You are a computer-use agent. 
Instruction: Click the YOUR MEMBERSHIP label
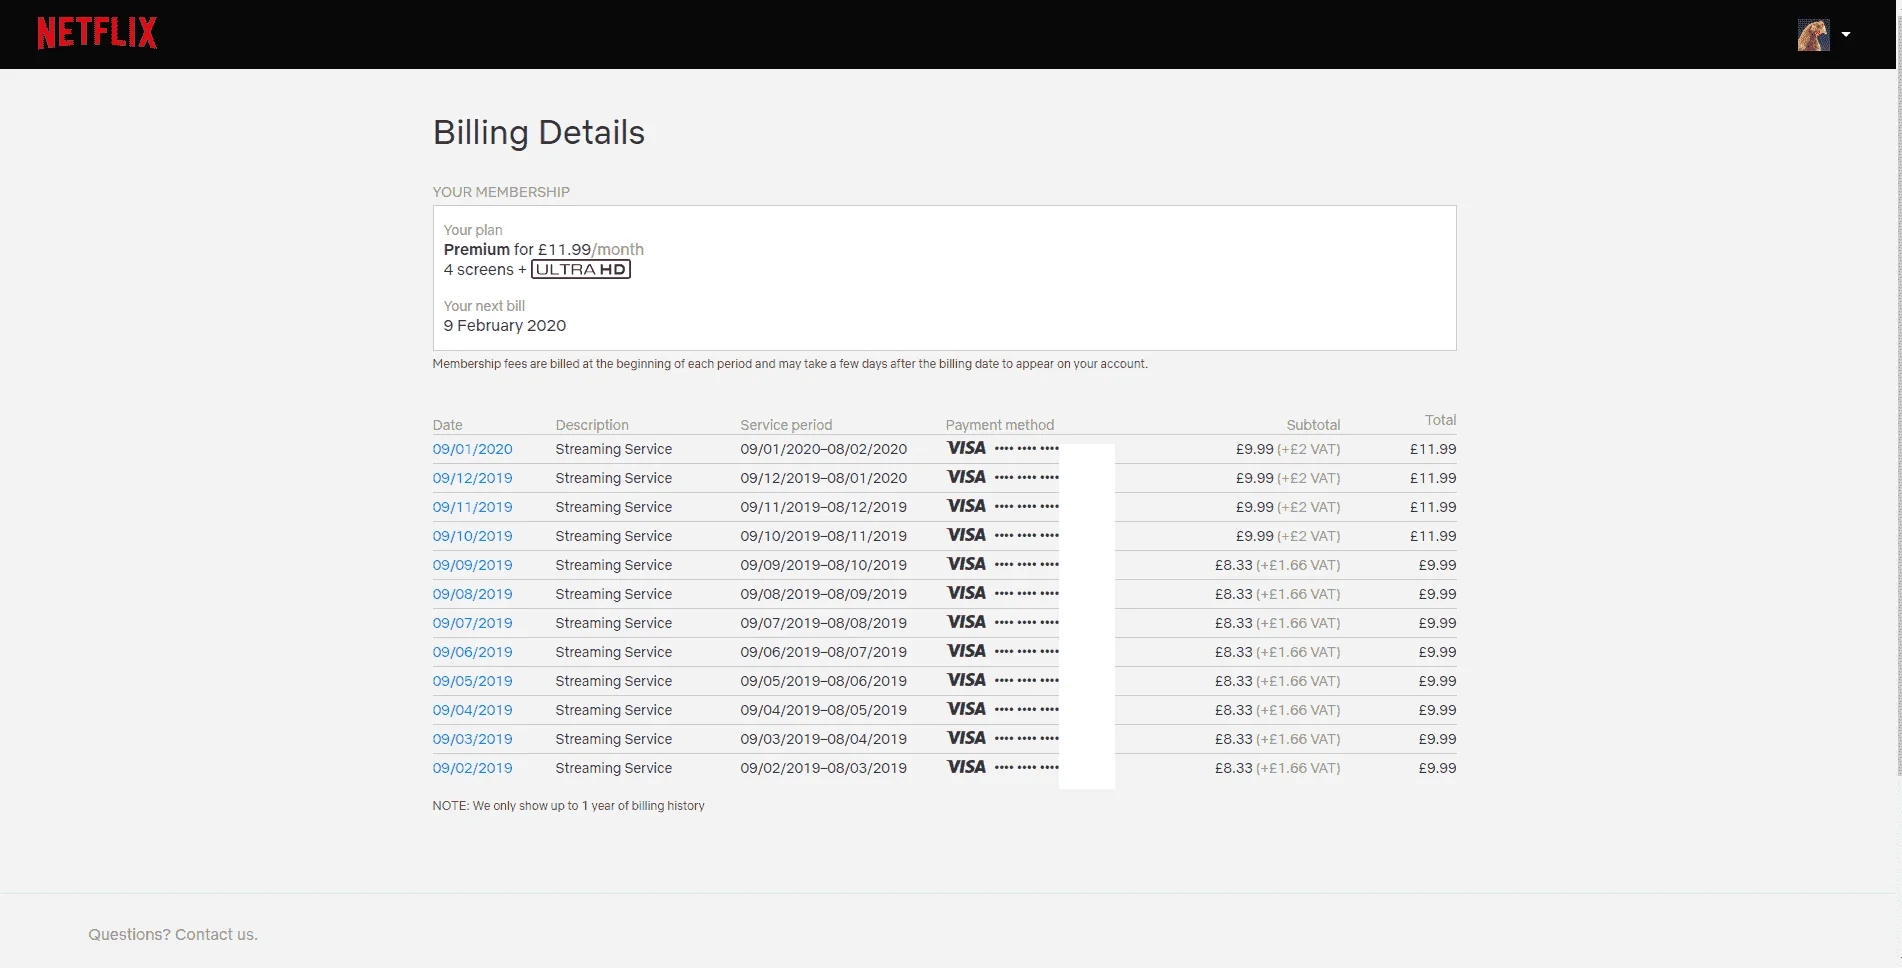click(501, 192)
